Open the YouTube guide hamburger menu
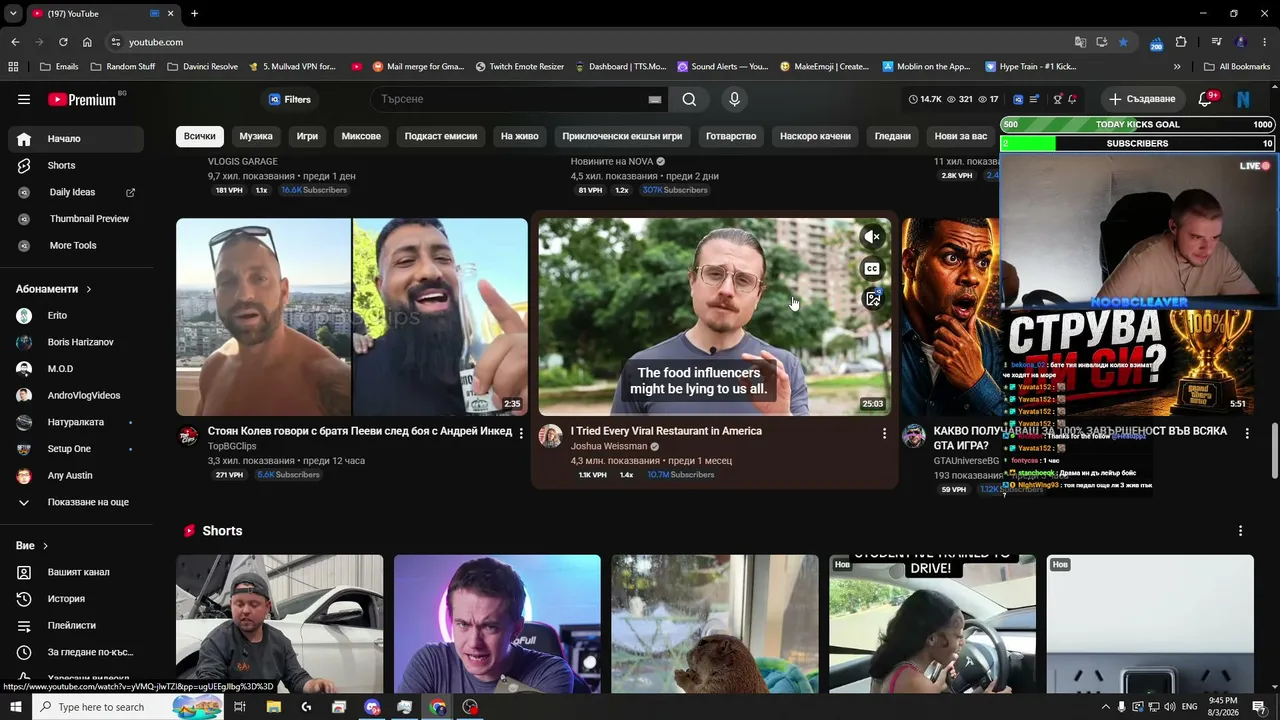This screenshot has height=720, width=1280. tap(24, 99)
